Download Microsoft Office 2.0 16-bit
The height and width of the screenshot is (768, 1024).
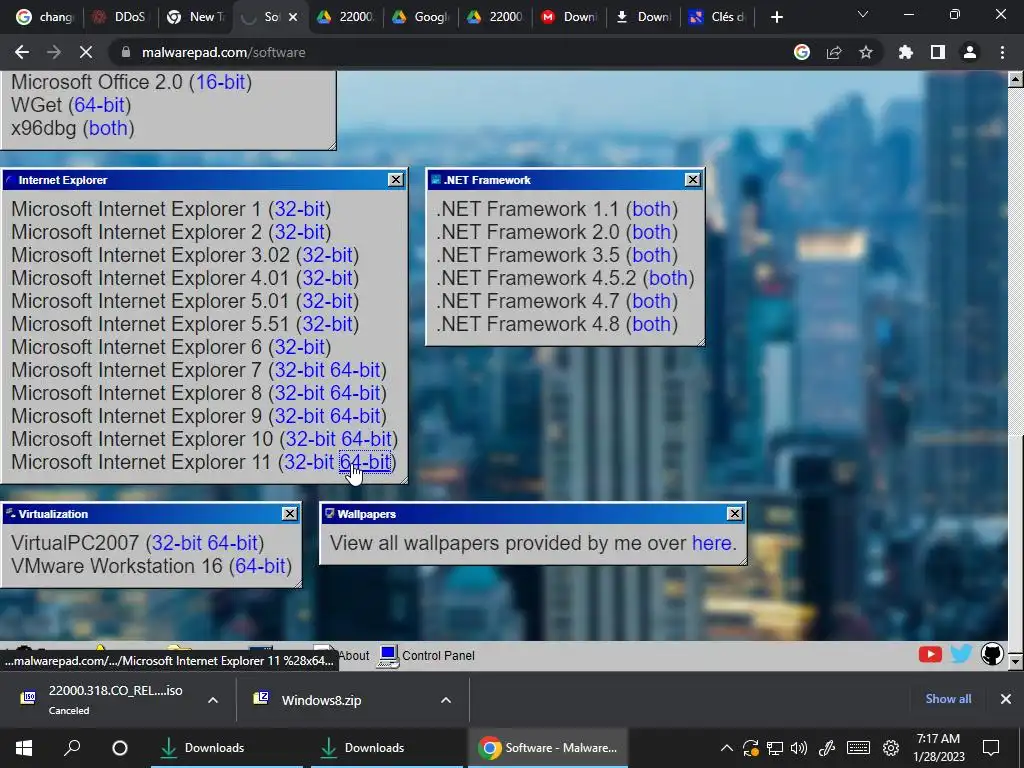[x=221, y=82]
